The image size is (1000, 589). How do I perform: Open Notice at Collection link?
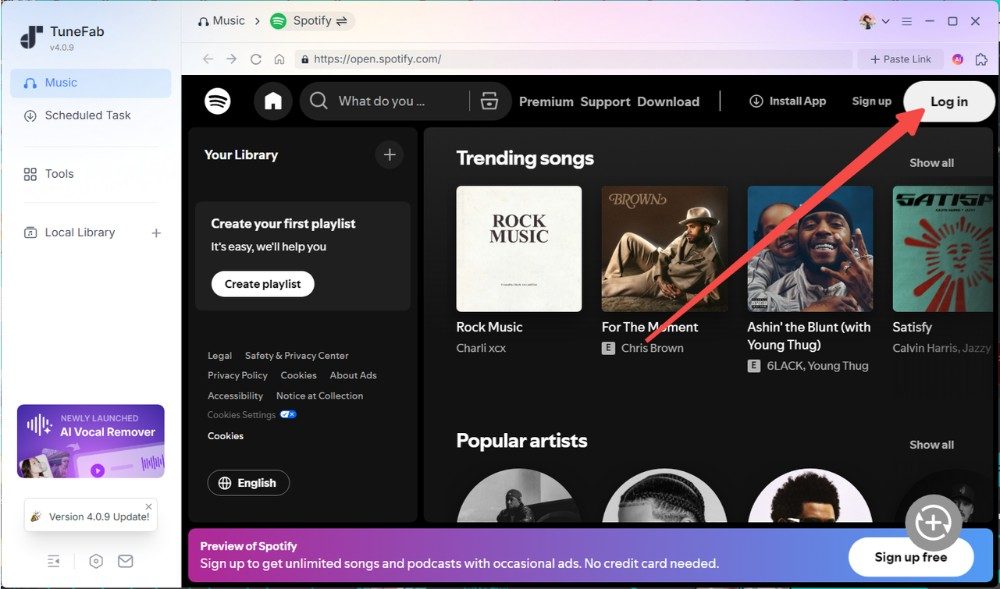pyautogui.click(x=320, y=396)
